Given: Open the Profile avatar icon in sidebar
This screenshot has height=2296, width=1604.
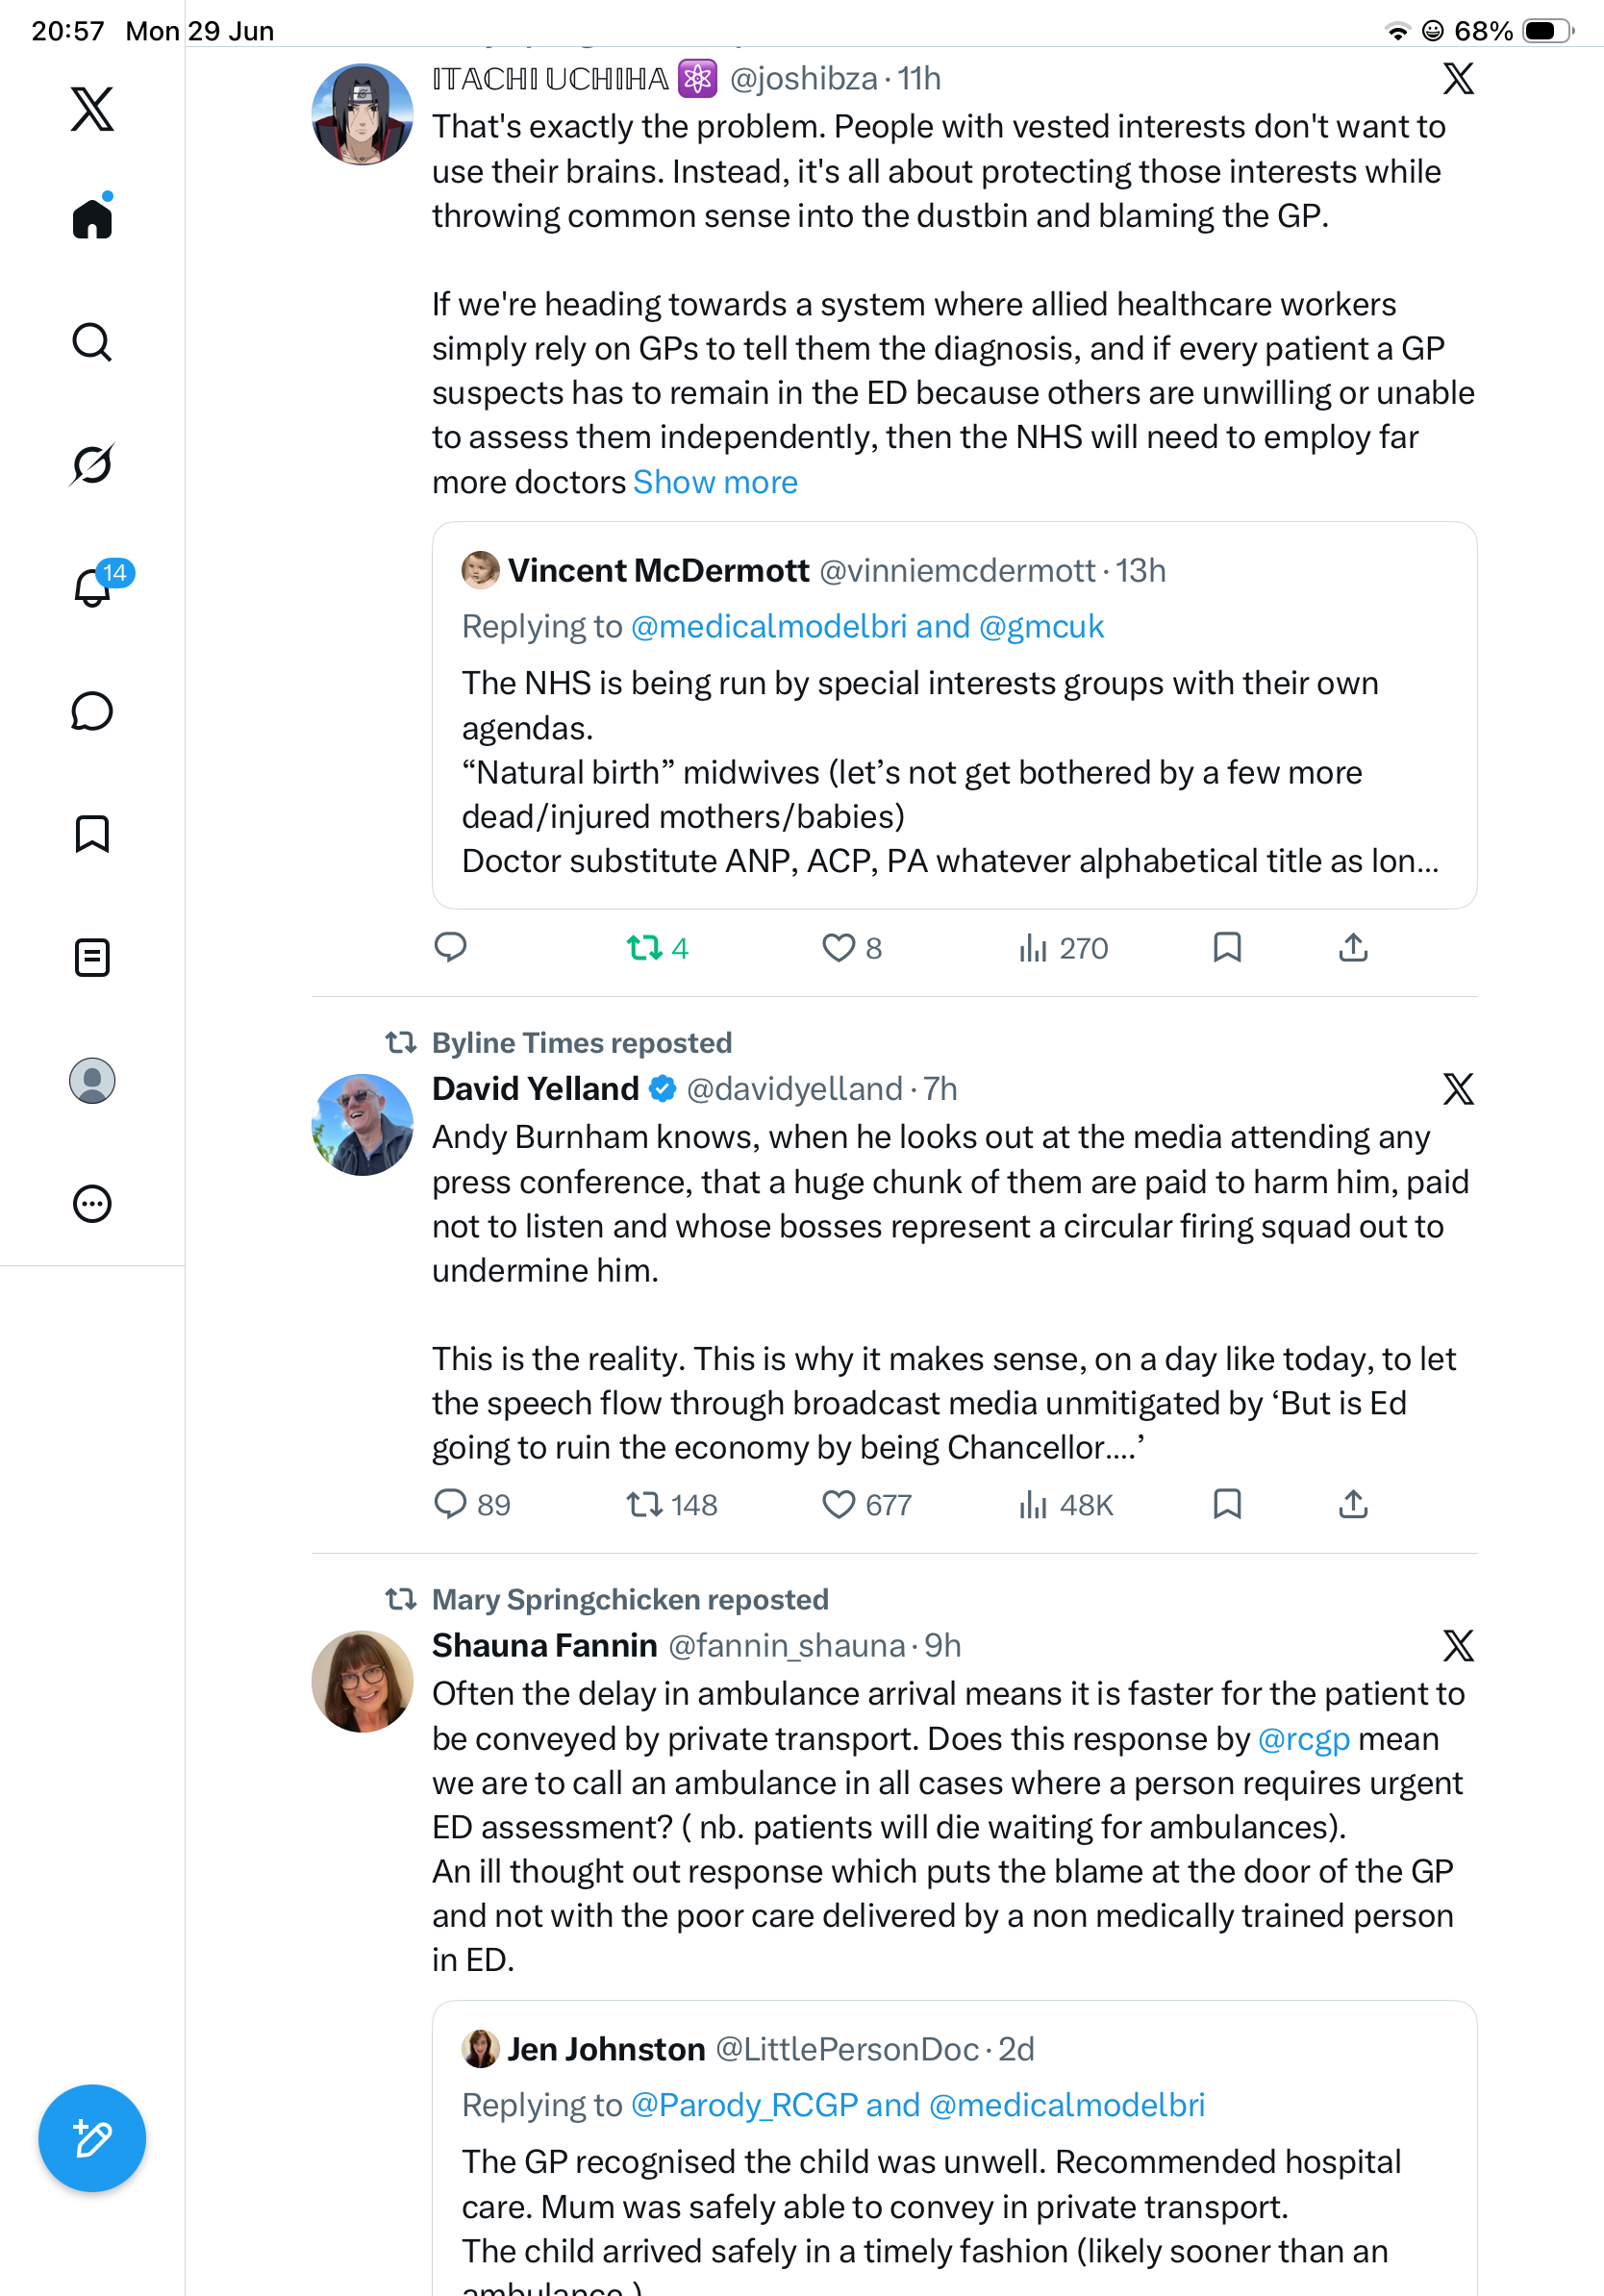Looking at the screenshot, I should [x=92, y=1081].
